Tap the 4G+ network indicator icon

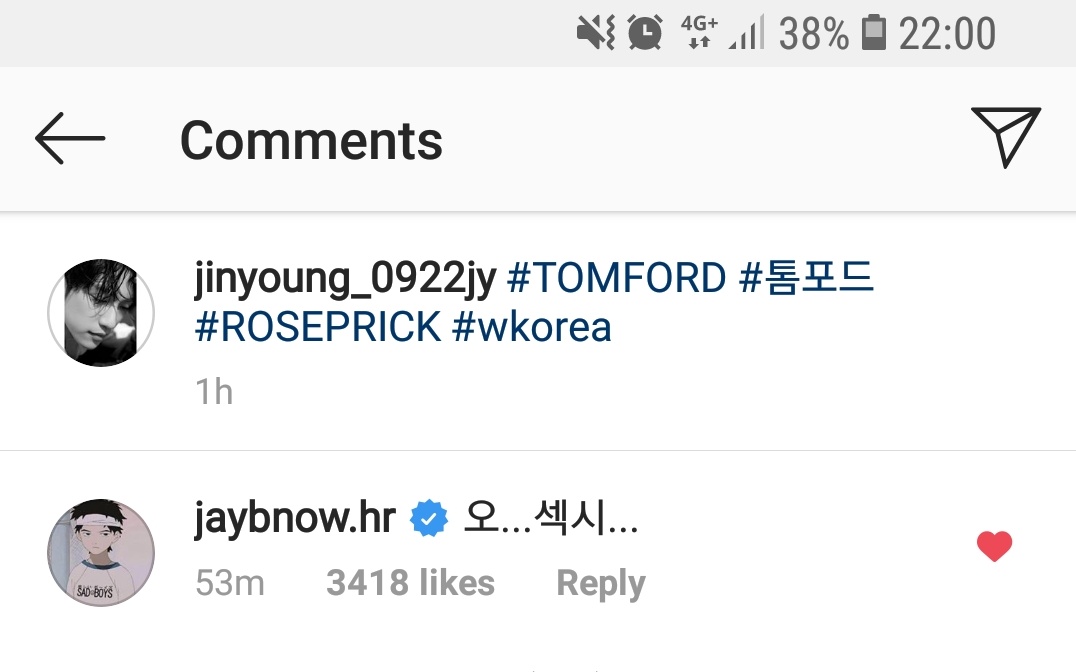[x=699, y=32]
